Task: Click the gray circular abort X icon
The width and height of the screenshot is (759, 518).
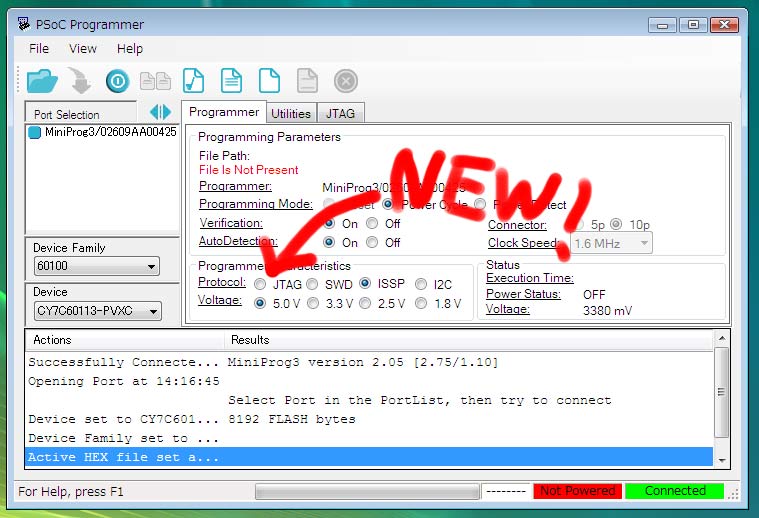Action: pos(346,81)
